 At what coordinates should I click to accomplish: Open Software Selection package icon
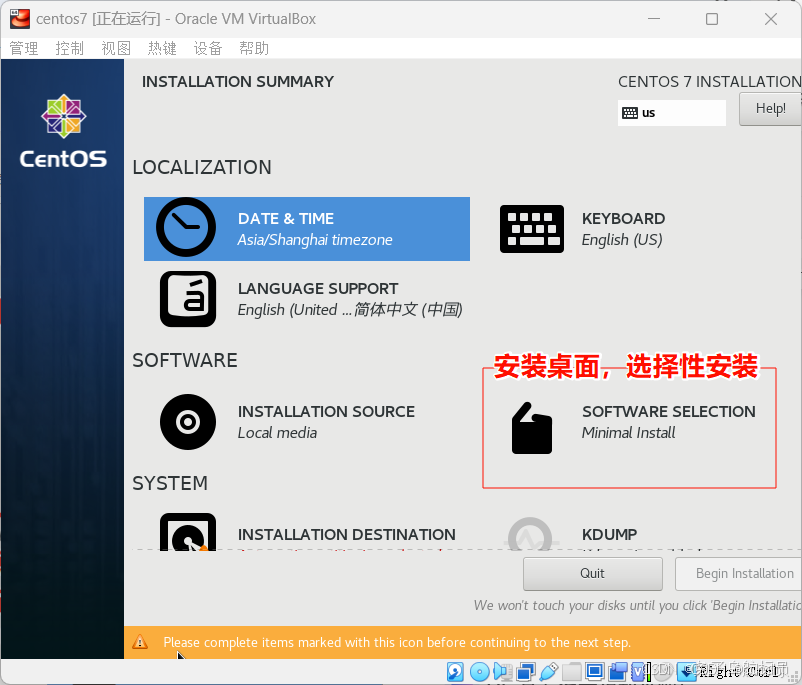click(532, 429)
